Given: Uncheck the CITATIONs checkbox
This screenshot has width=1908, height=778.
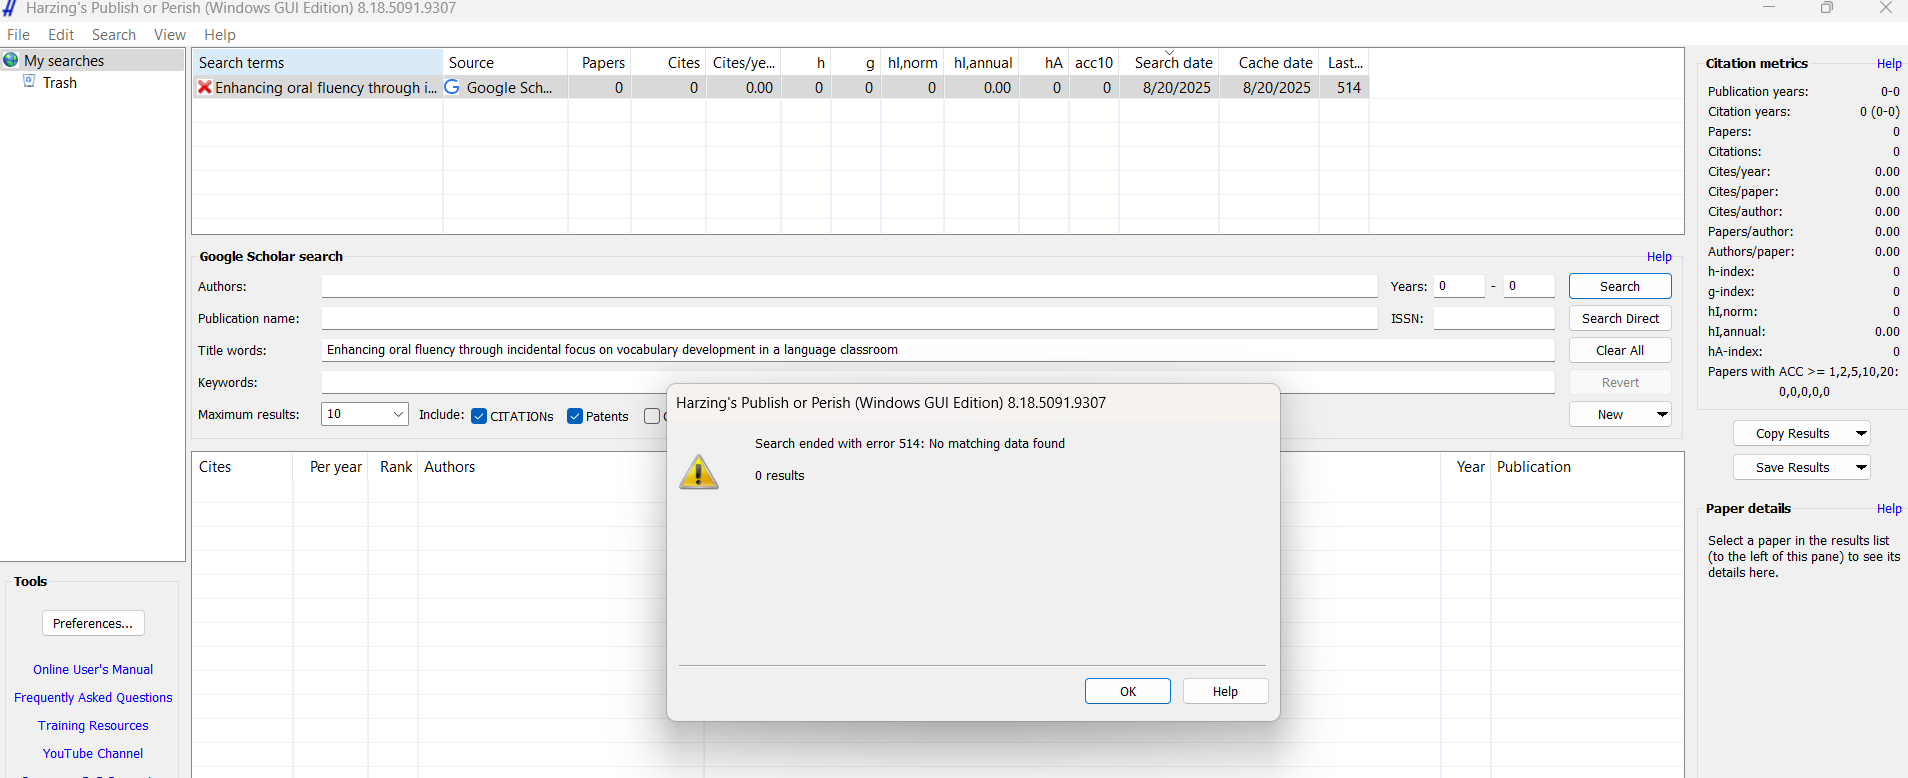Looking at the screenshot, I should pyautogui.click(x=479, y=416).
